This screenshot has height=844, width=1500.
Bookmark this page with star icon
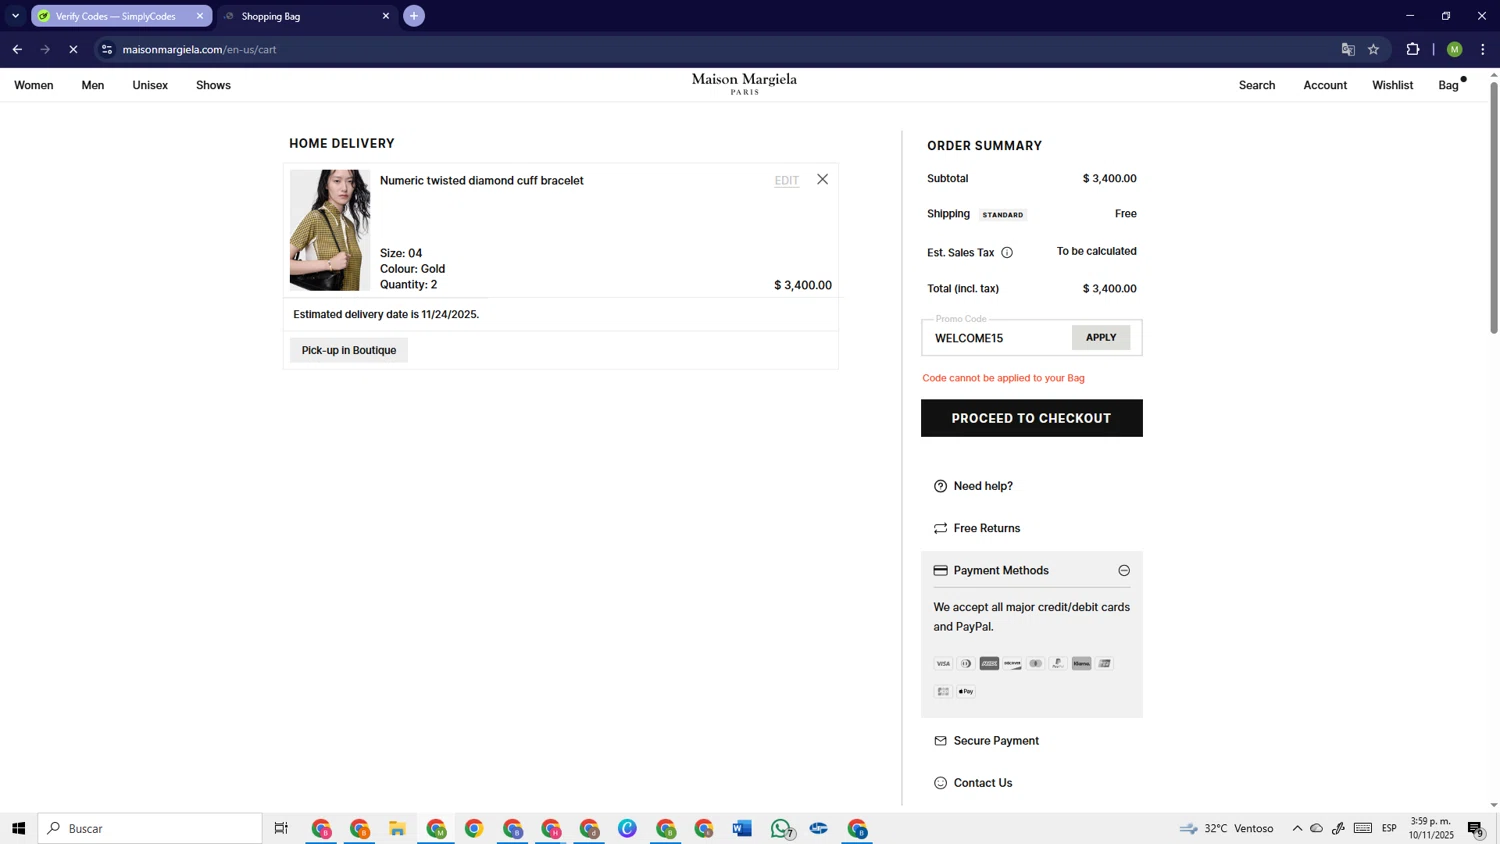click(x=1374, y=49)
